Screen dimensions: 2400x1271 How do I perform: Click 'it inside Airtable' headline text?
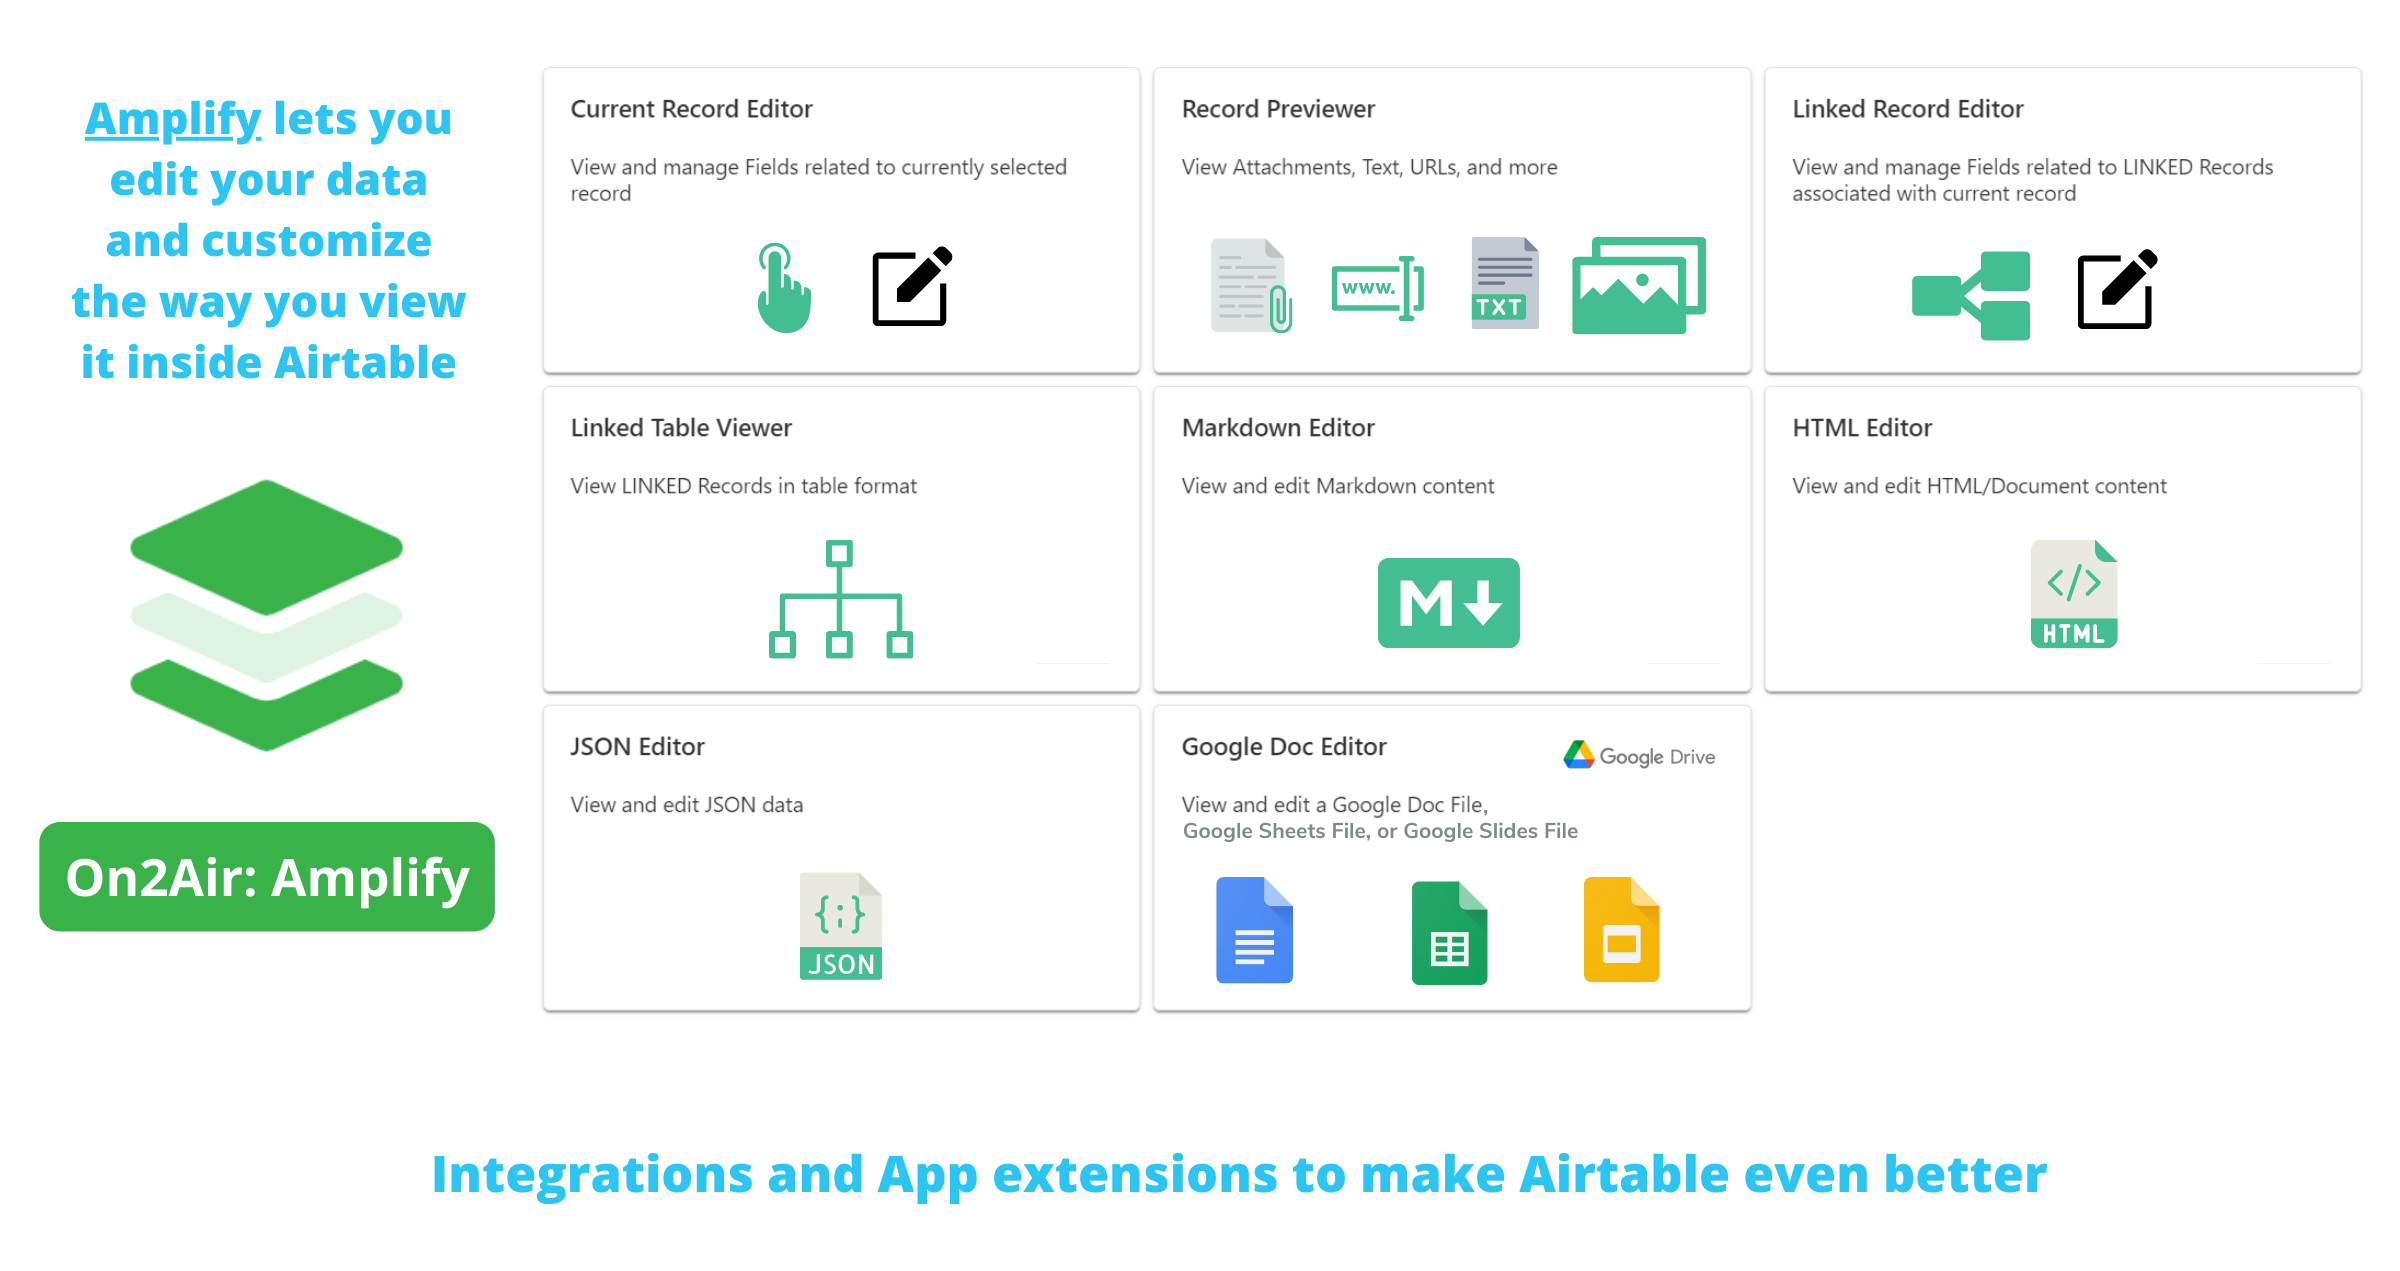click(268, 362)
